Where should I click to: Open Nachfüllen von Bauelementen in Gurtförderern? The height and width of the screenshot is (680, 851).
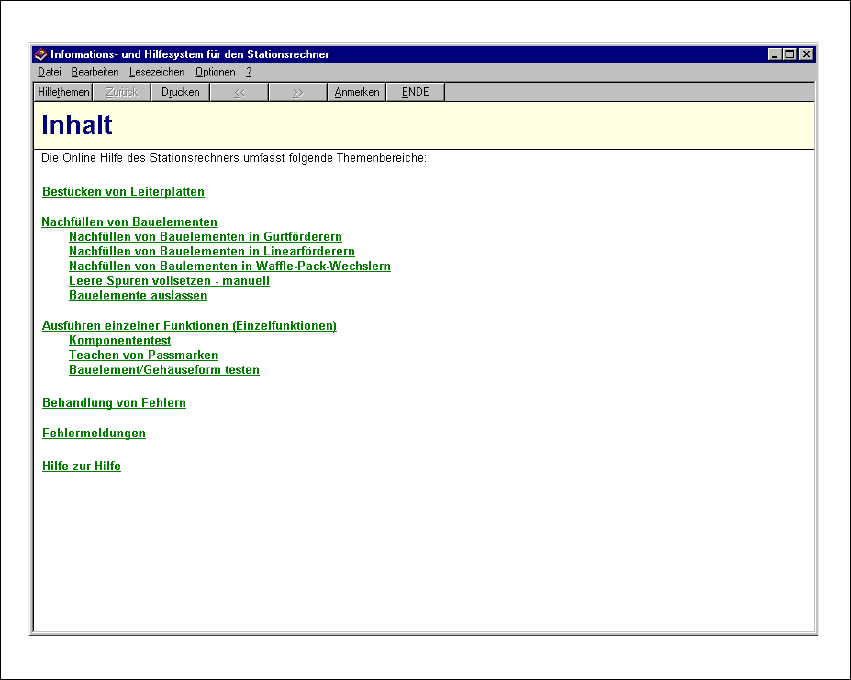205,237
